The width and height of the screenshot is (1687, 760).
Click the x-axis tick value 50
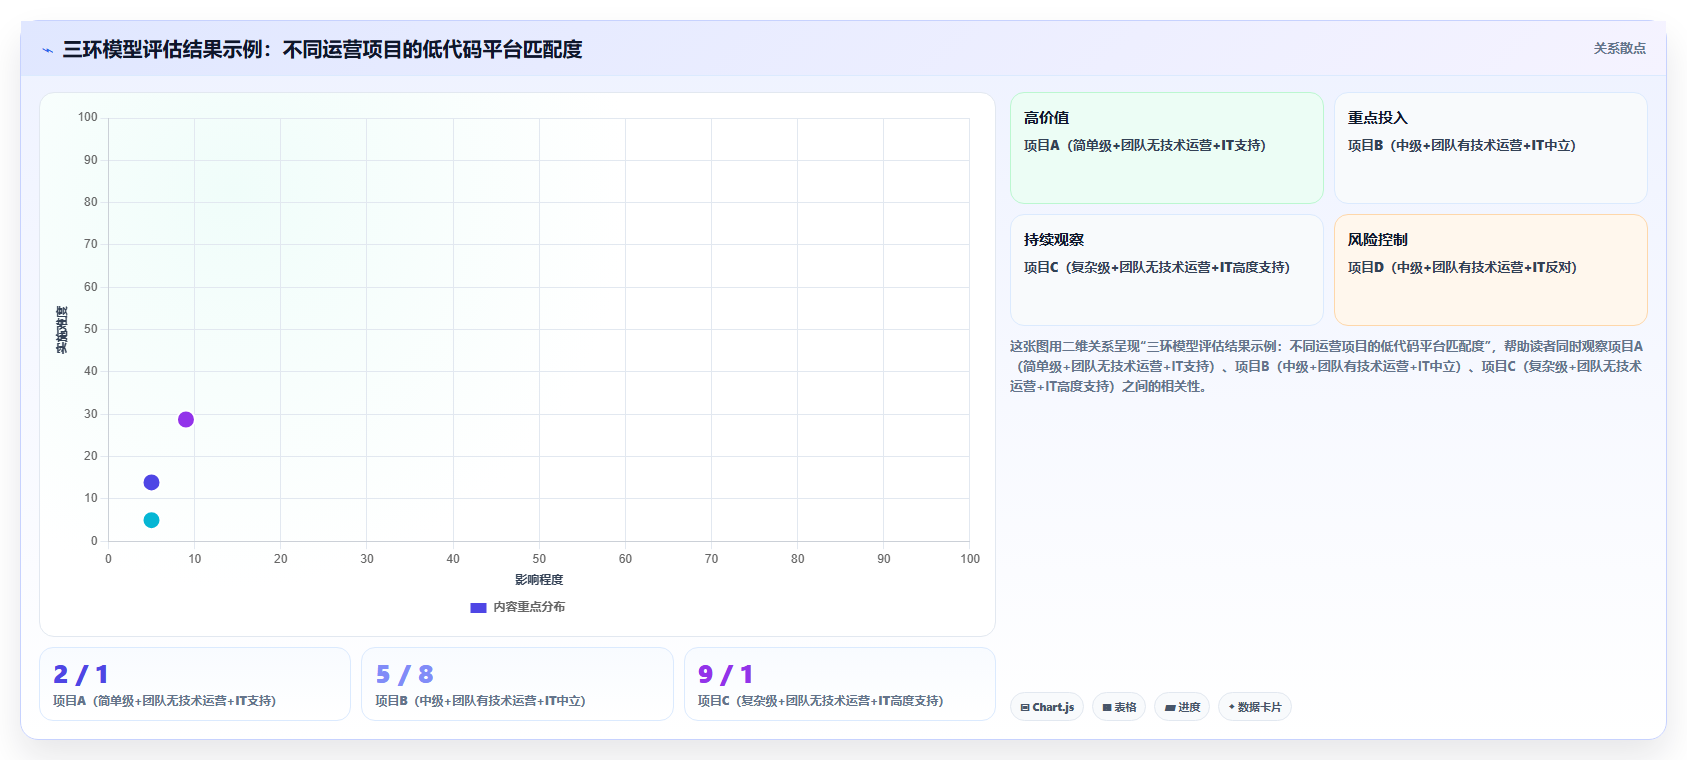539,559
